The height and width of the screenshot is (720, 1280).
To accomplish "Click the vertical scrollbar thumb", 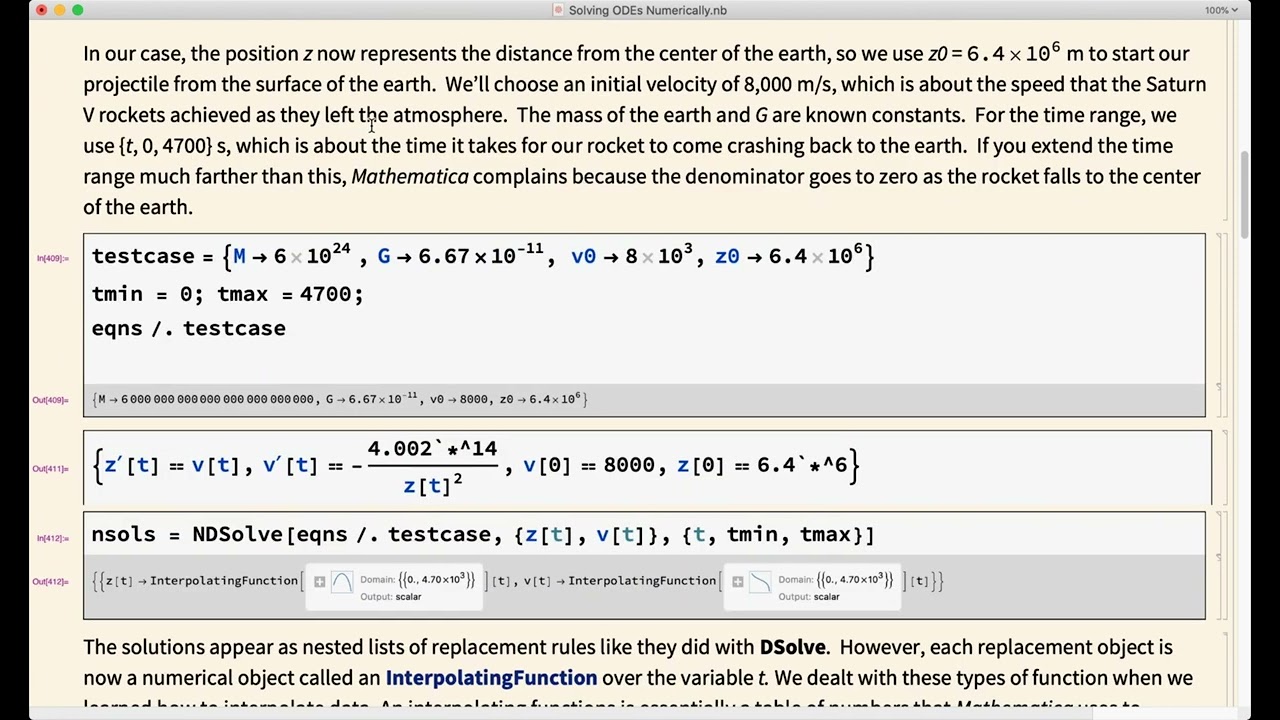I will tap(1245, 195).
